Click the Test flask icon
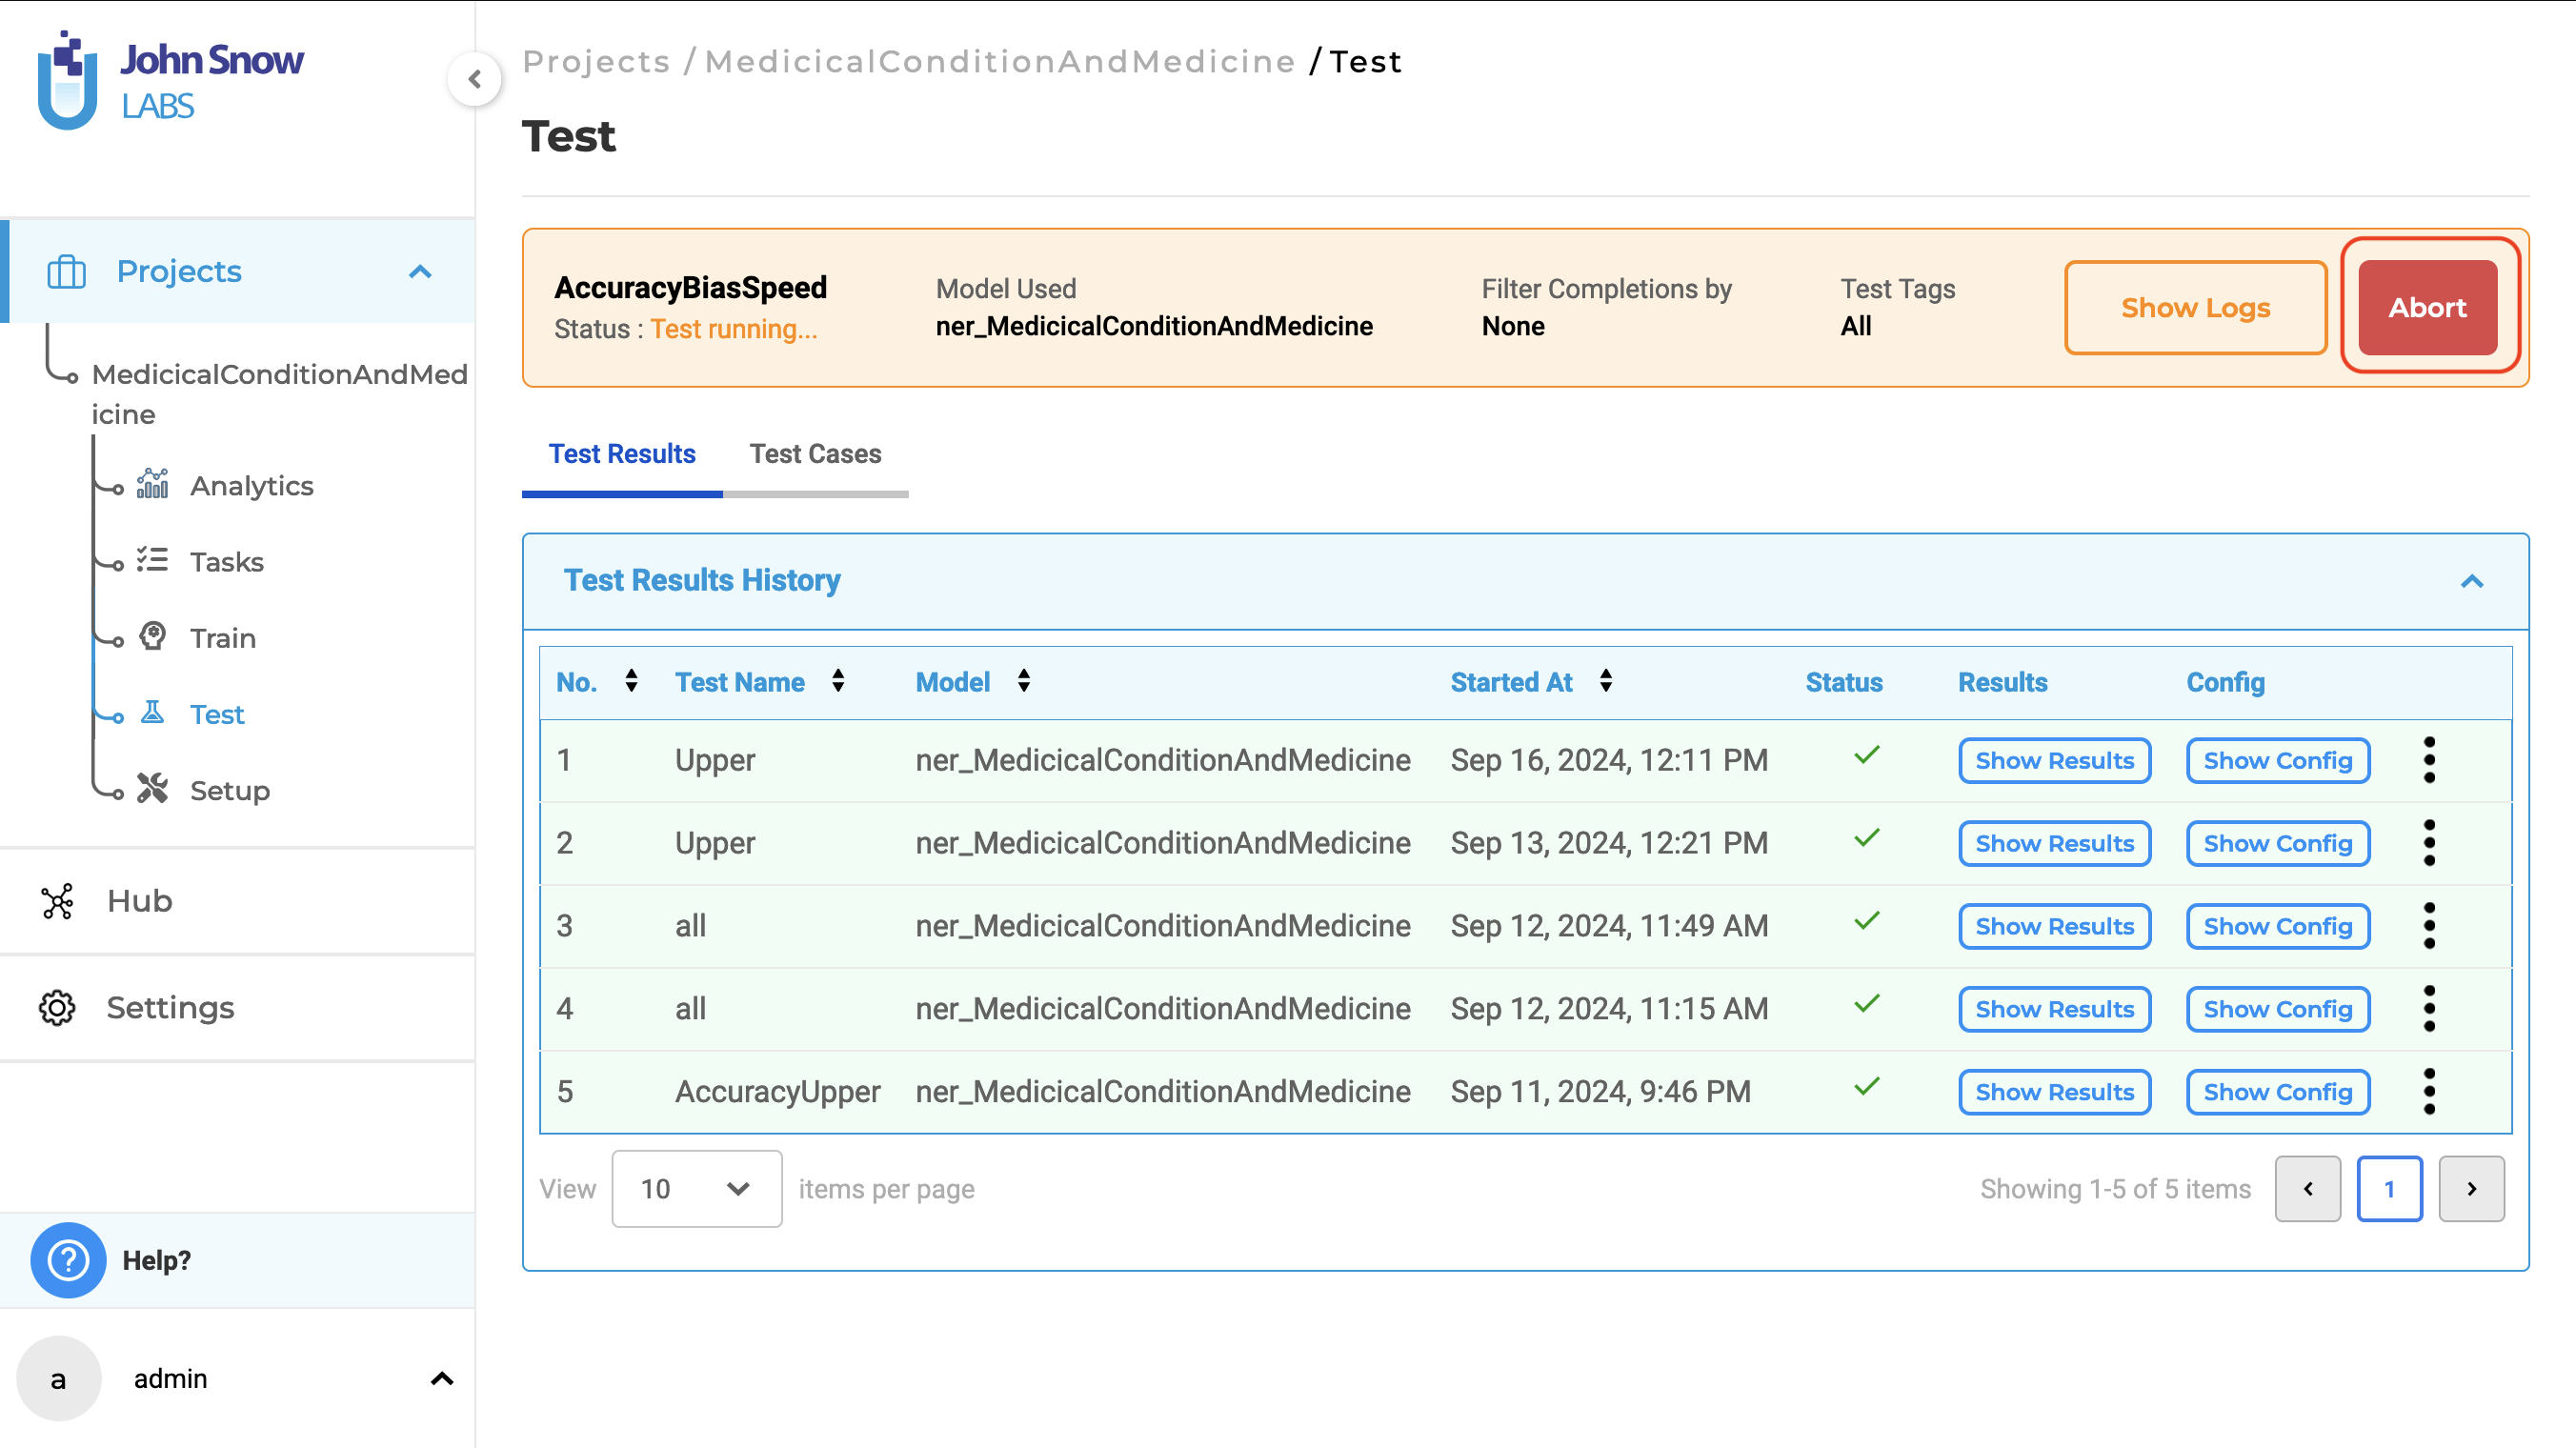 click(x=153, y=713)
